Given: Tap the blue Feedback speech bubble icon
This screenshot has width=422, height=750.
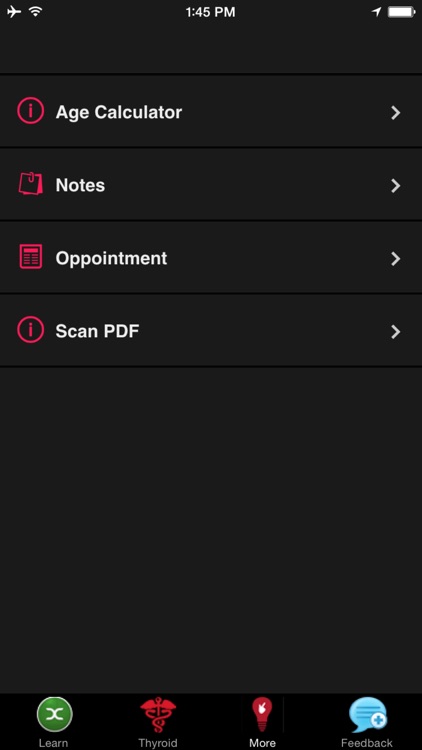Looking at the screenshot, I should coord(367,715).
